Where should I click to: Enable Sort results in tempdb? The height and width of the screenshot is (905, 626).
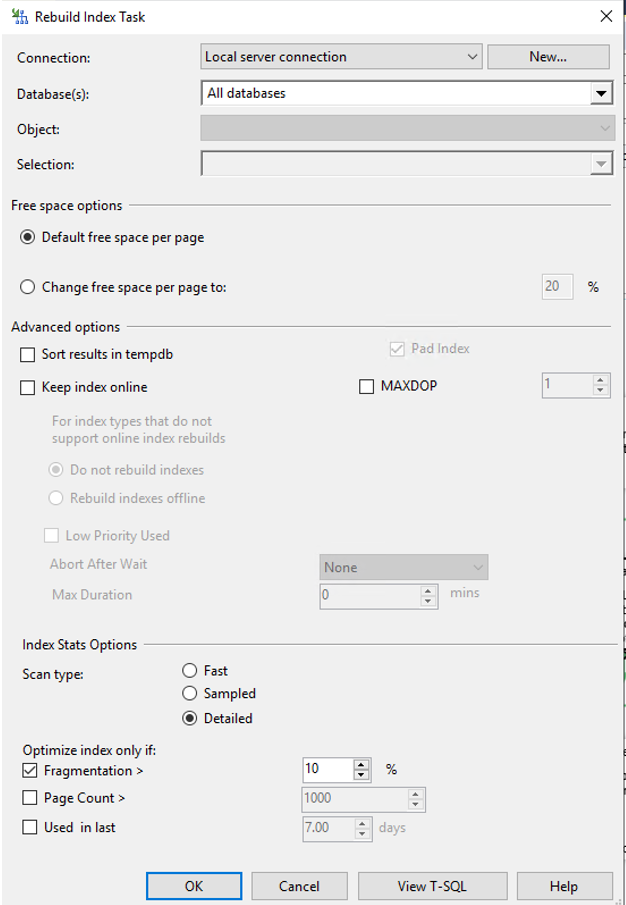tap(28, 355)
